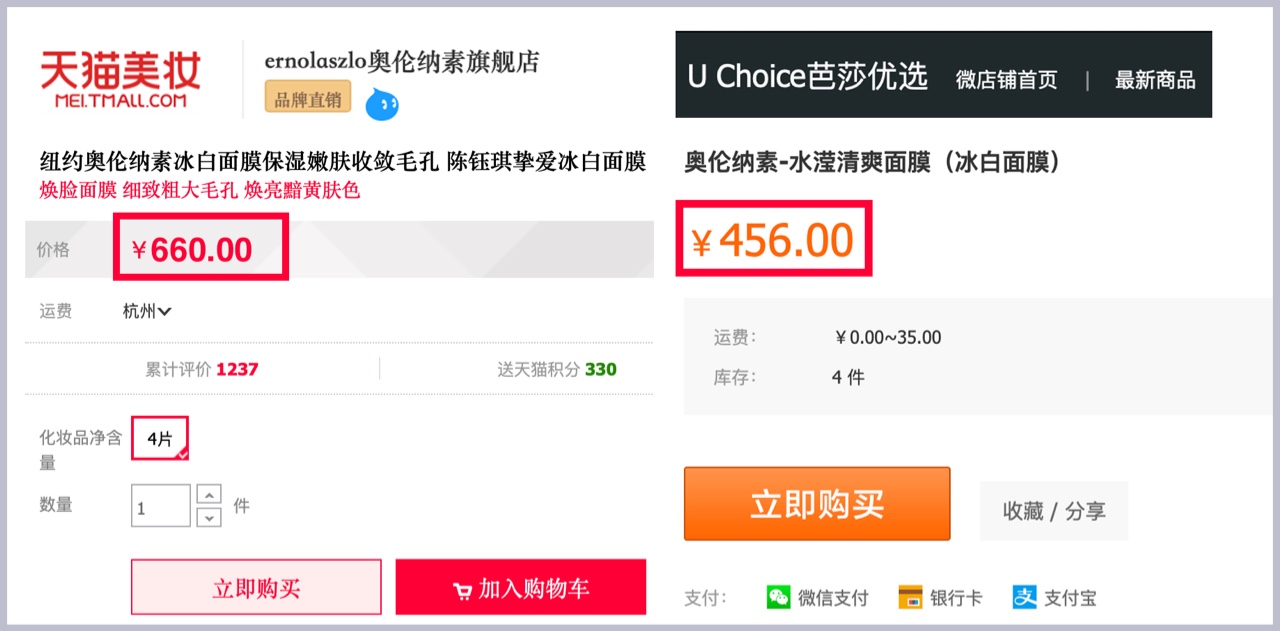
Task: Expand the 杭州 shipping location dropdown
Action: click(147, 311)
